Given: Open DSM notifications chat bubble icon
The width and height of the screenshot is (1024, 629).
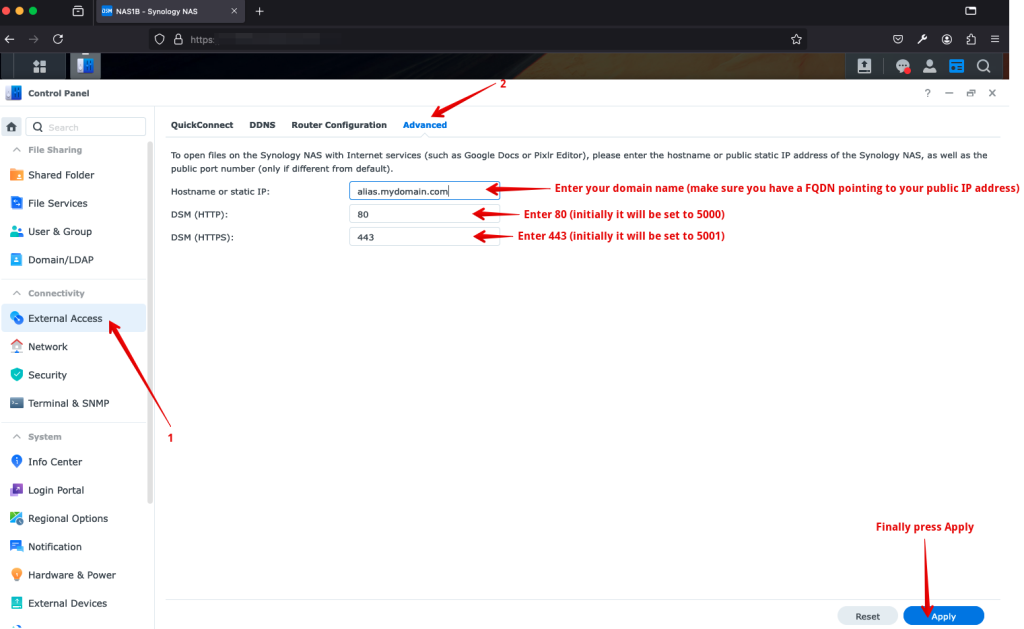Looking at the screenshot, I should tap(903, 66).
